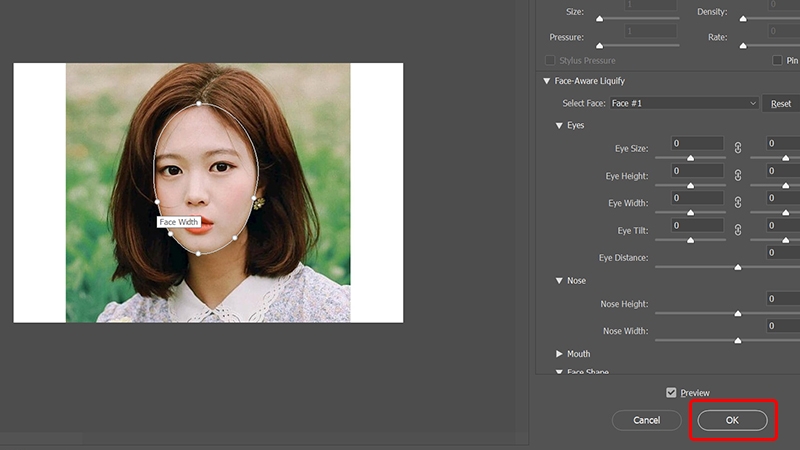Click the left Eye Width slider handle
The height and width of the screenshot is (450, 800).
690,213
